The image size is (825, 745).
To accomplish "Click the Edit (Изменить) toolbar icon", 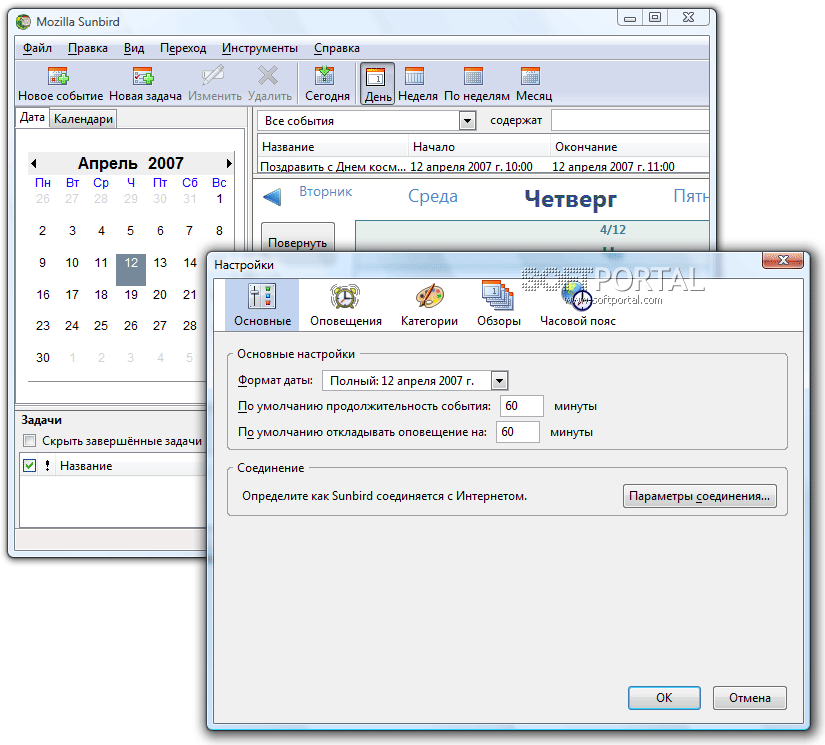I will point(214,76).
